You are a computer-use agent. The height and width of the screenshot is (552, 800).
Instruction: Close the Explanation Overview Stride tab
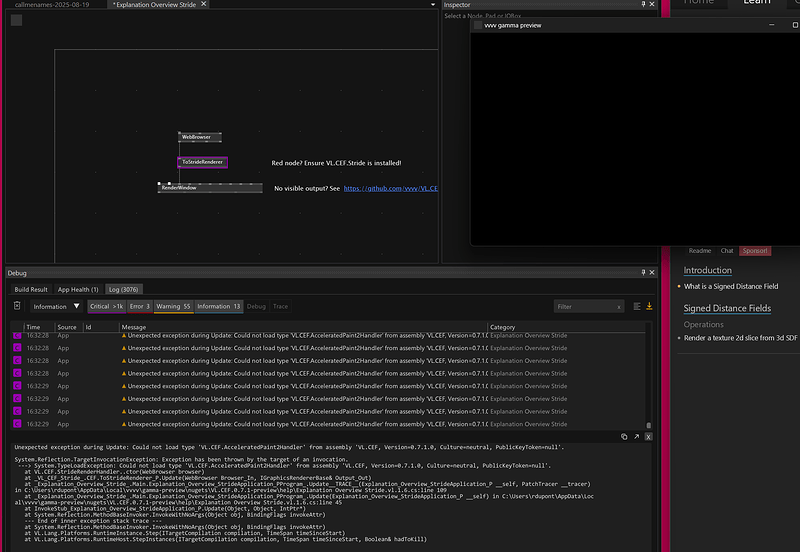click(204, 4)
